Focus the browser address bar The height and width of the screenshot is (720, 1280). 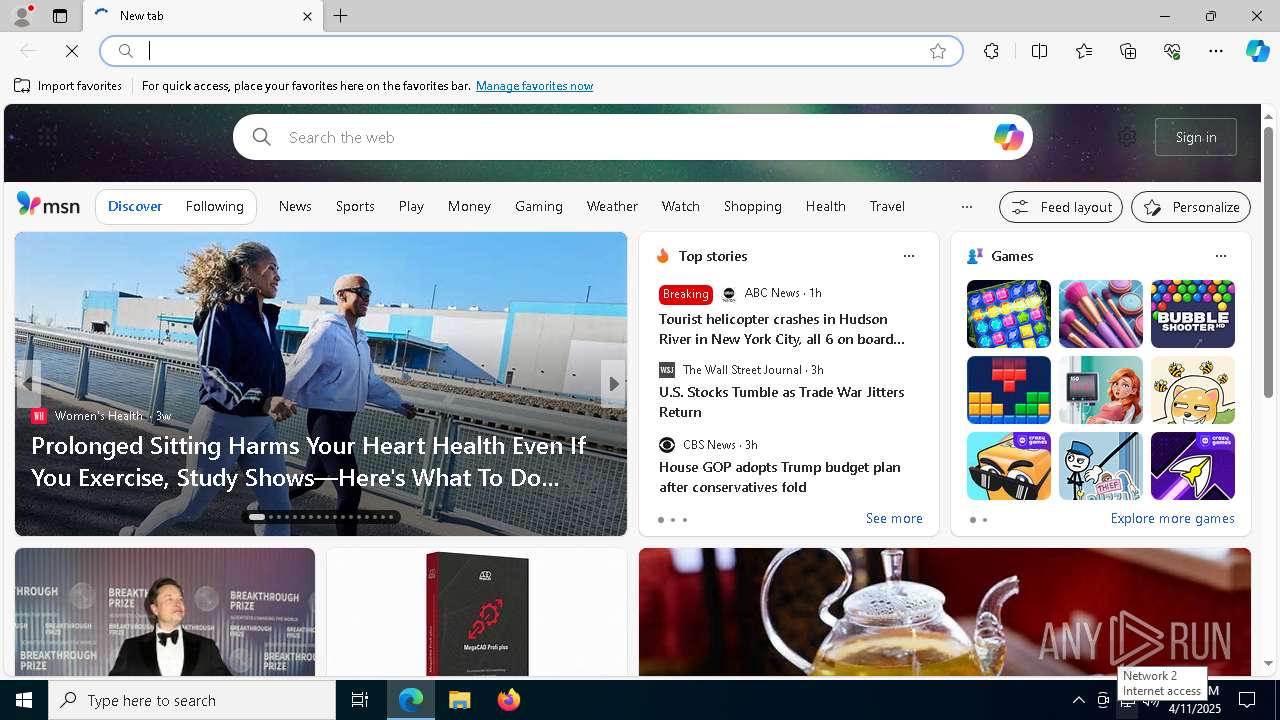pyautogui.click(x=531, y=51)
